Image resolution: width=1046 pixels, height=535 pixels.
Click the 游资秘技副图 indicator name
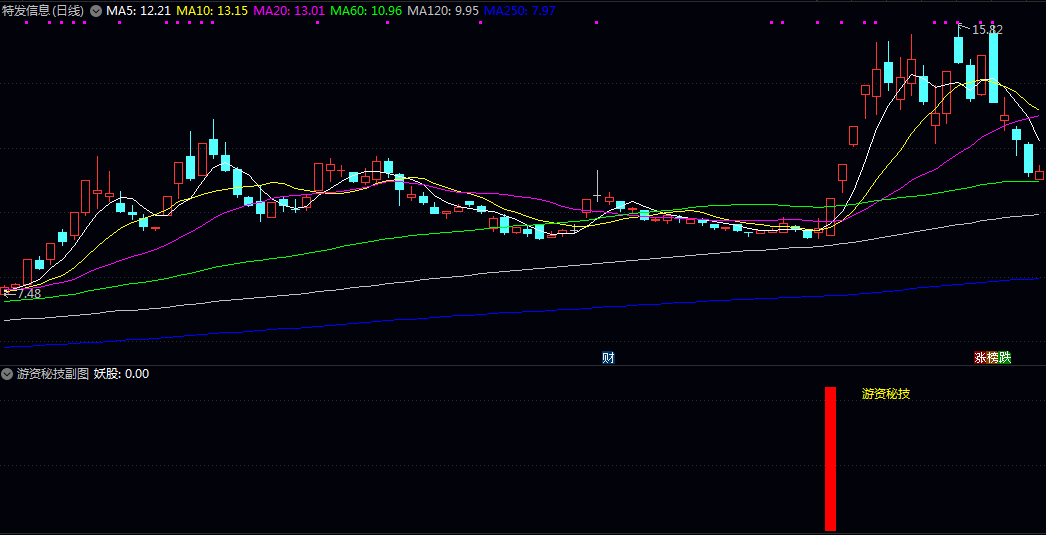coord(53,374)
